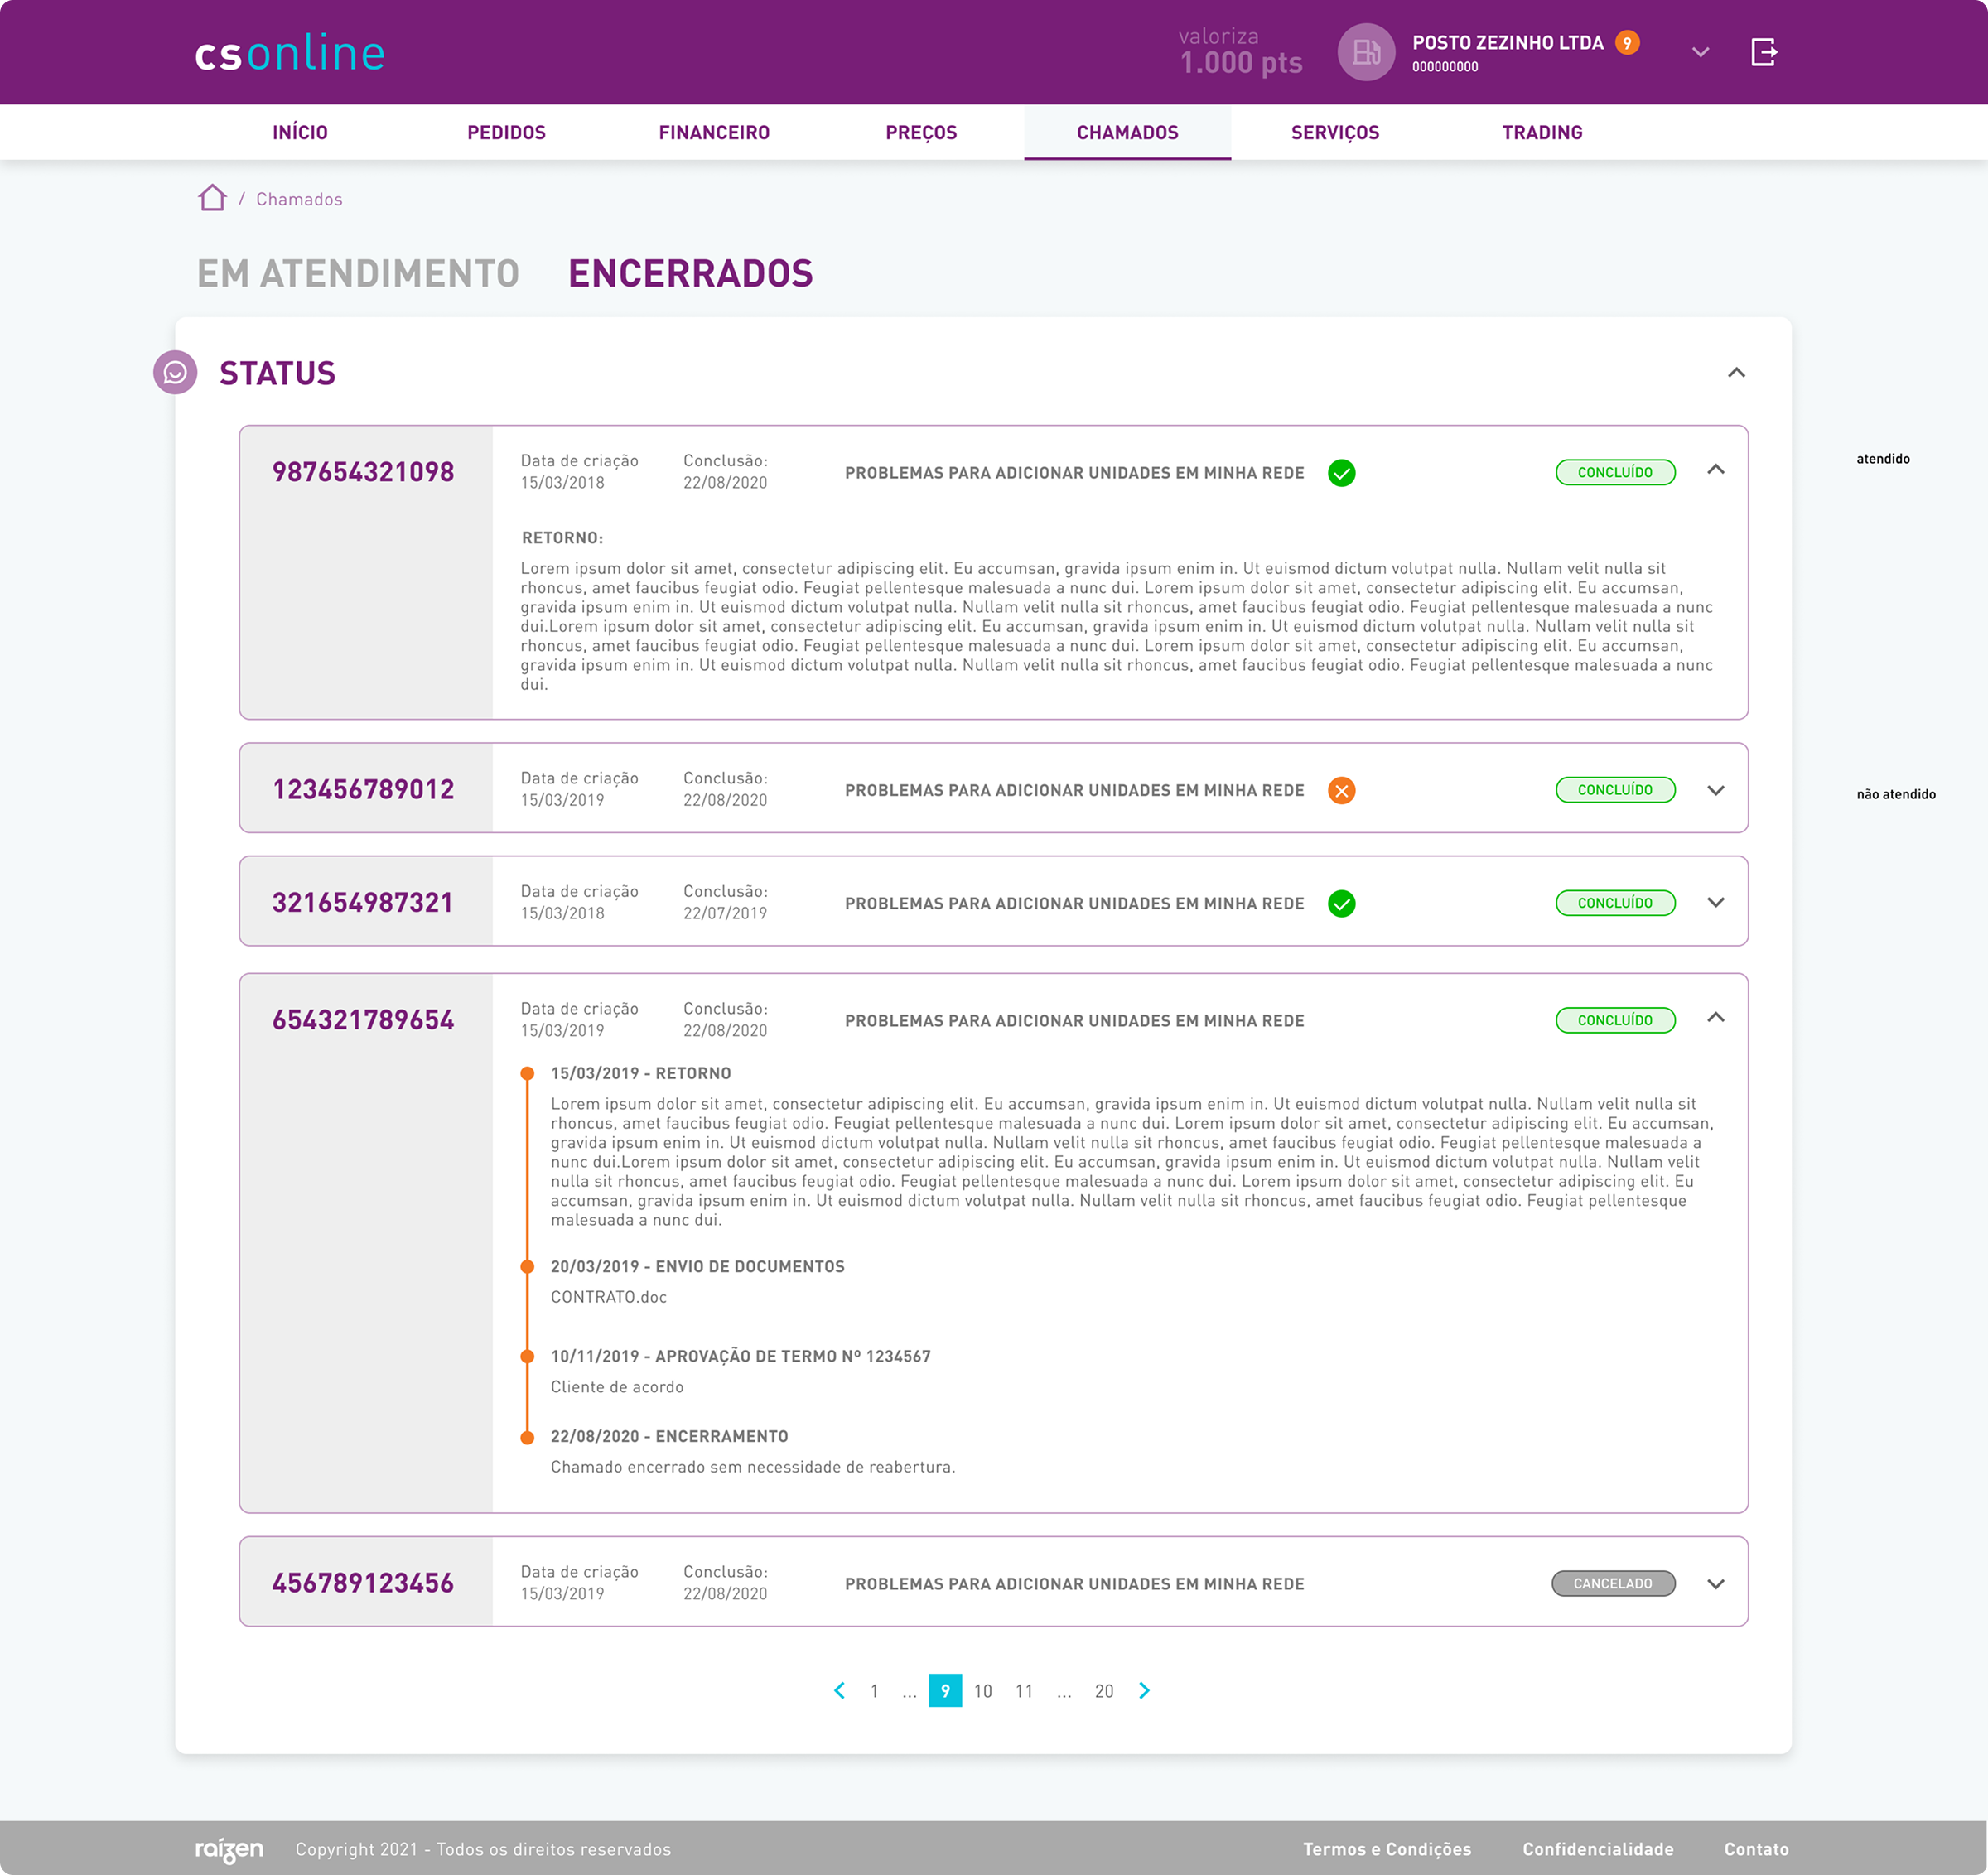Click the green check icon on ticket 987654321098

click(x=1341, y=473)
